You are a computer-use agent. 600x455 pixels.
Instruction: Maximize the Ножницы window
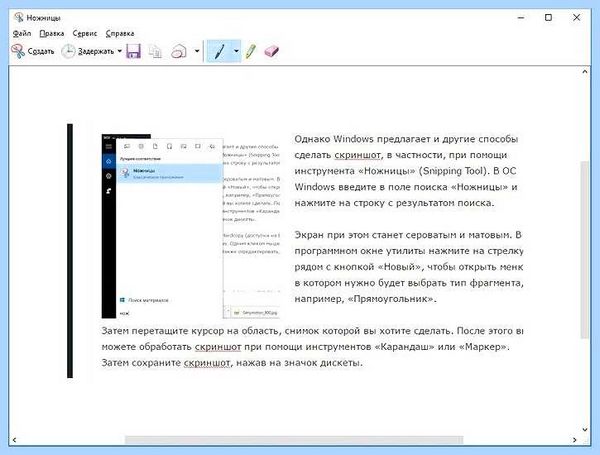pyautogui.click(x=548, y=18)
